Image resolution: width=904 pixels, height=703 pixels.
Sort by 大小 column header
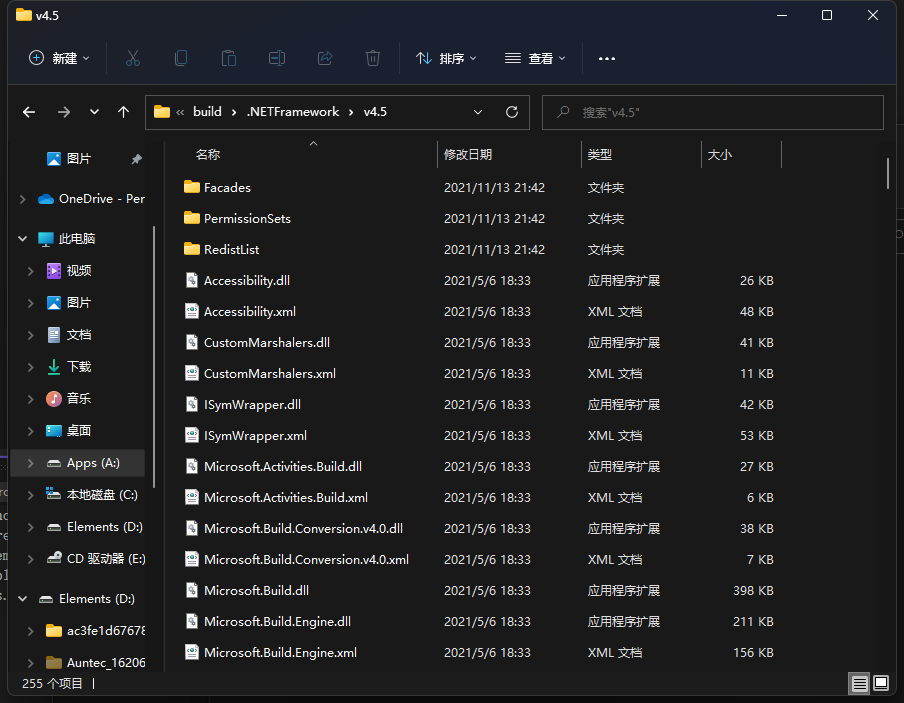point(720,155)
